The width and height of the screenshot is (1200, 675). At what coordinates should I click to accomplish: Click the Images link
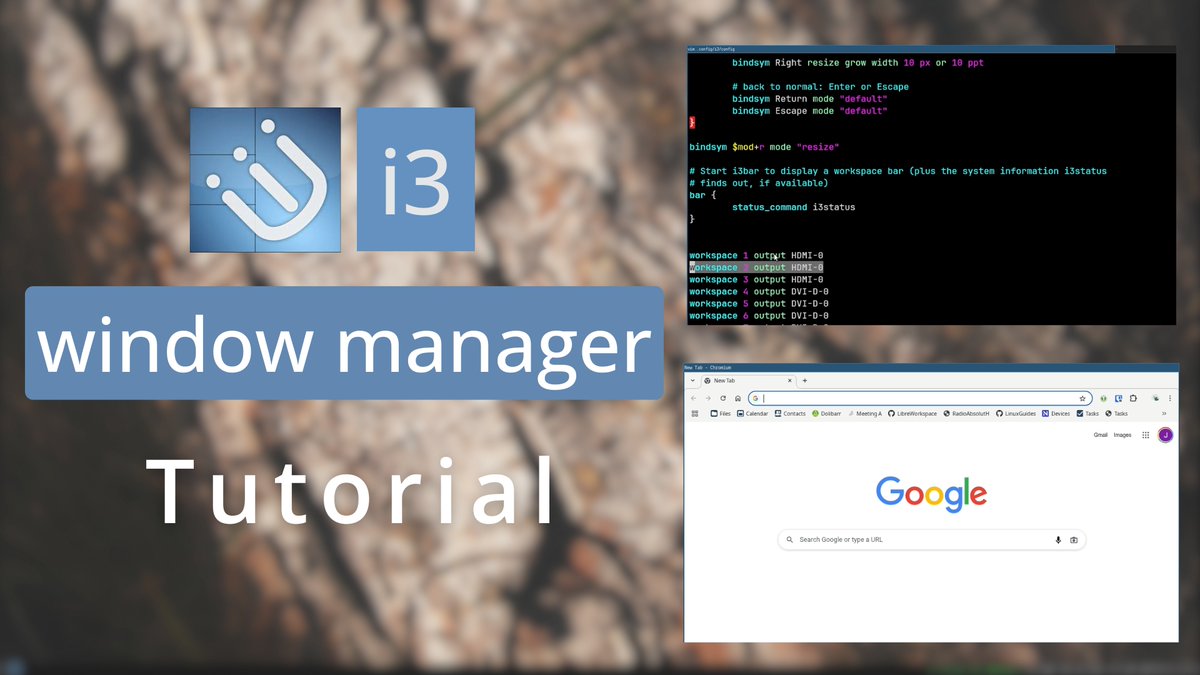[x=1123, y=435]
